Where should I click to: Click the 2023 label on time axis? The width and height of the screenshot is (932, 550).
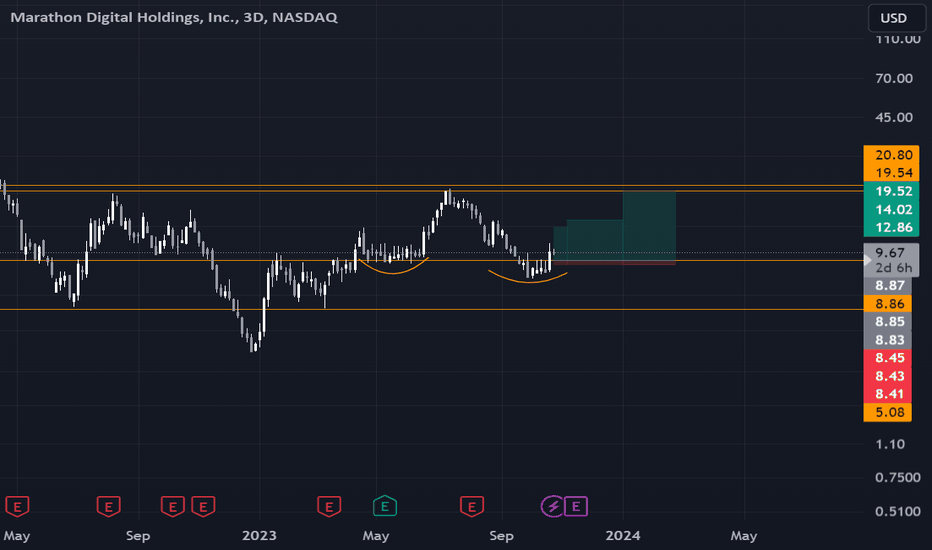click(x=259, y=536)
